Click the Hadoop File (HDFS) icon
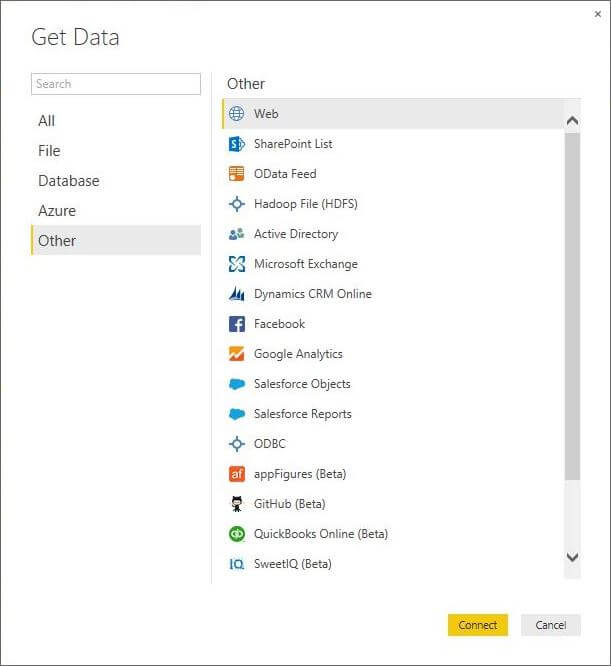The width and height of the screenshot is (611, 666). pos(237,204)
